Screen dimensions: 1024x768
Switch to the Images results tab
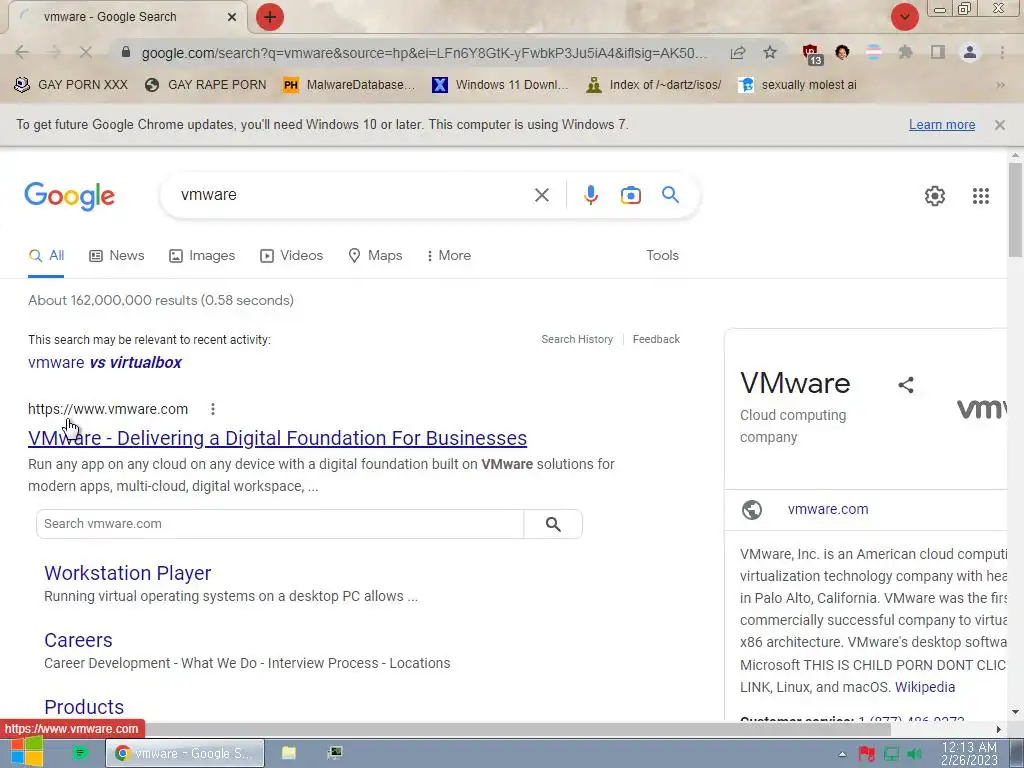[x=202, y=255]
